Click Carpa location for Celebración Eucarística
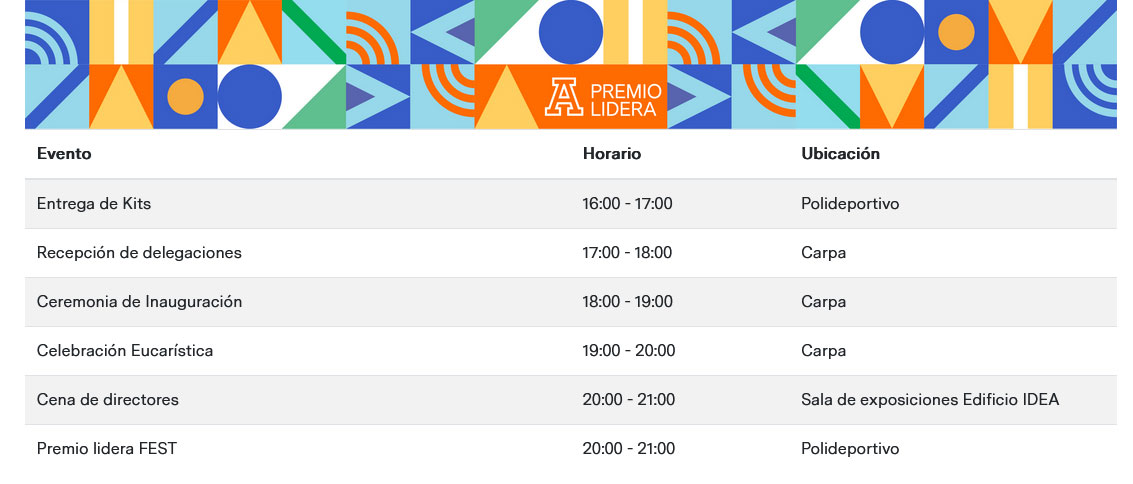Image resolution: width=1133 pixels, height=484 pixels. (824, 351)
